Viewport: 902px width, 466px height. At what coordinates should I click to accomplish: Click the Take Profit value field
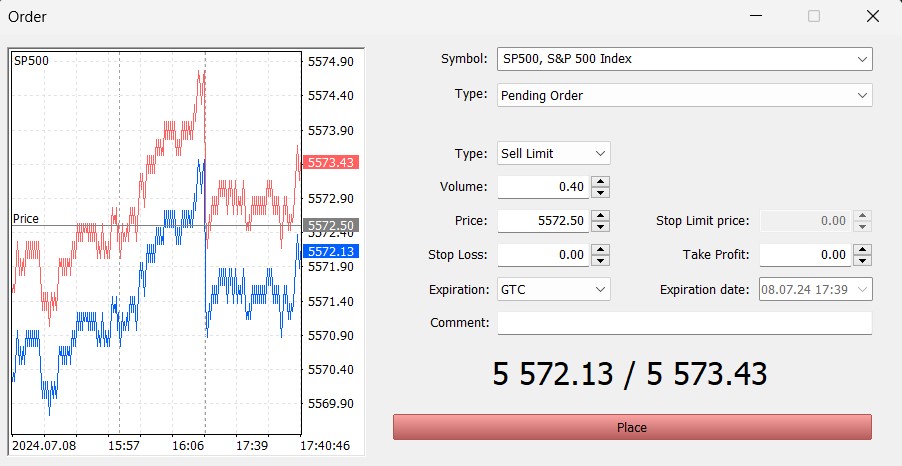[804, 255]
